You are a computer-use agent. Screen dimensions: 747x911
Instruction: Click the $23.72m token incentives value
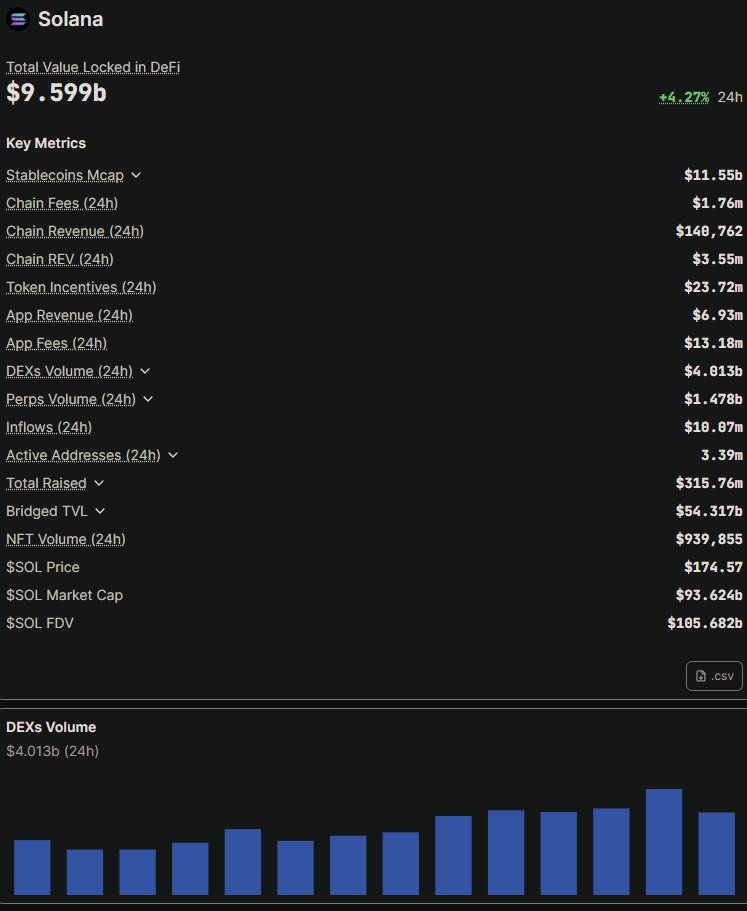[x=713, y=287]
